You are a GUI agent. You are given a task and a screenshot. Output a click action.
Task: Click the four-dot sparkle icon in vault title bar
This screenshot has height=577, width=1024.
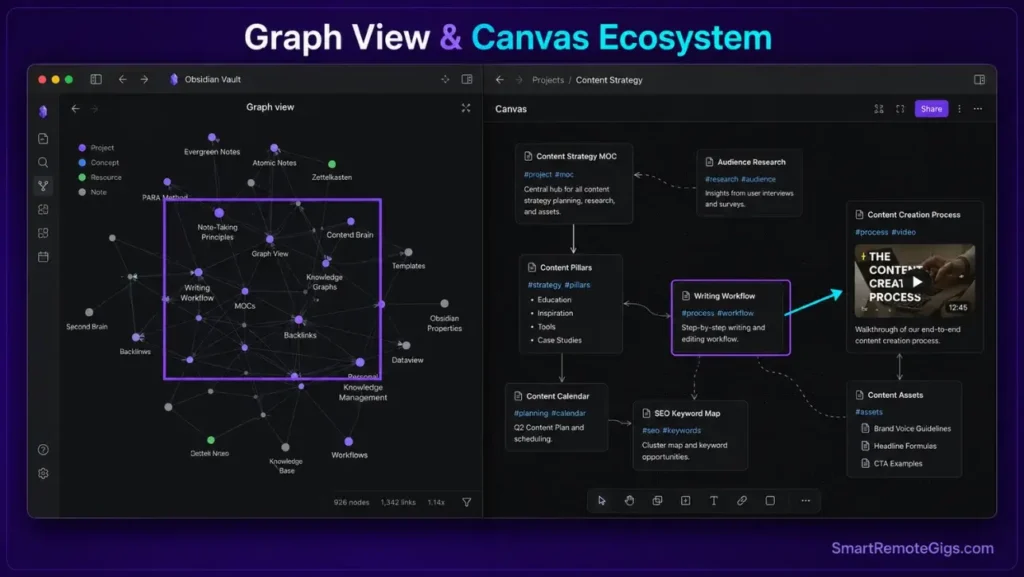[x=445, y=79]
